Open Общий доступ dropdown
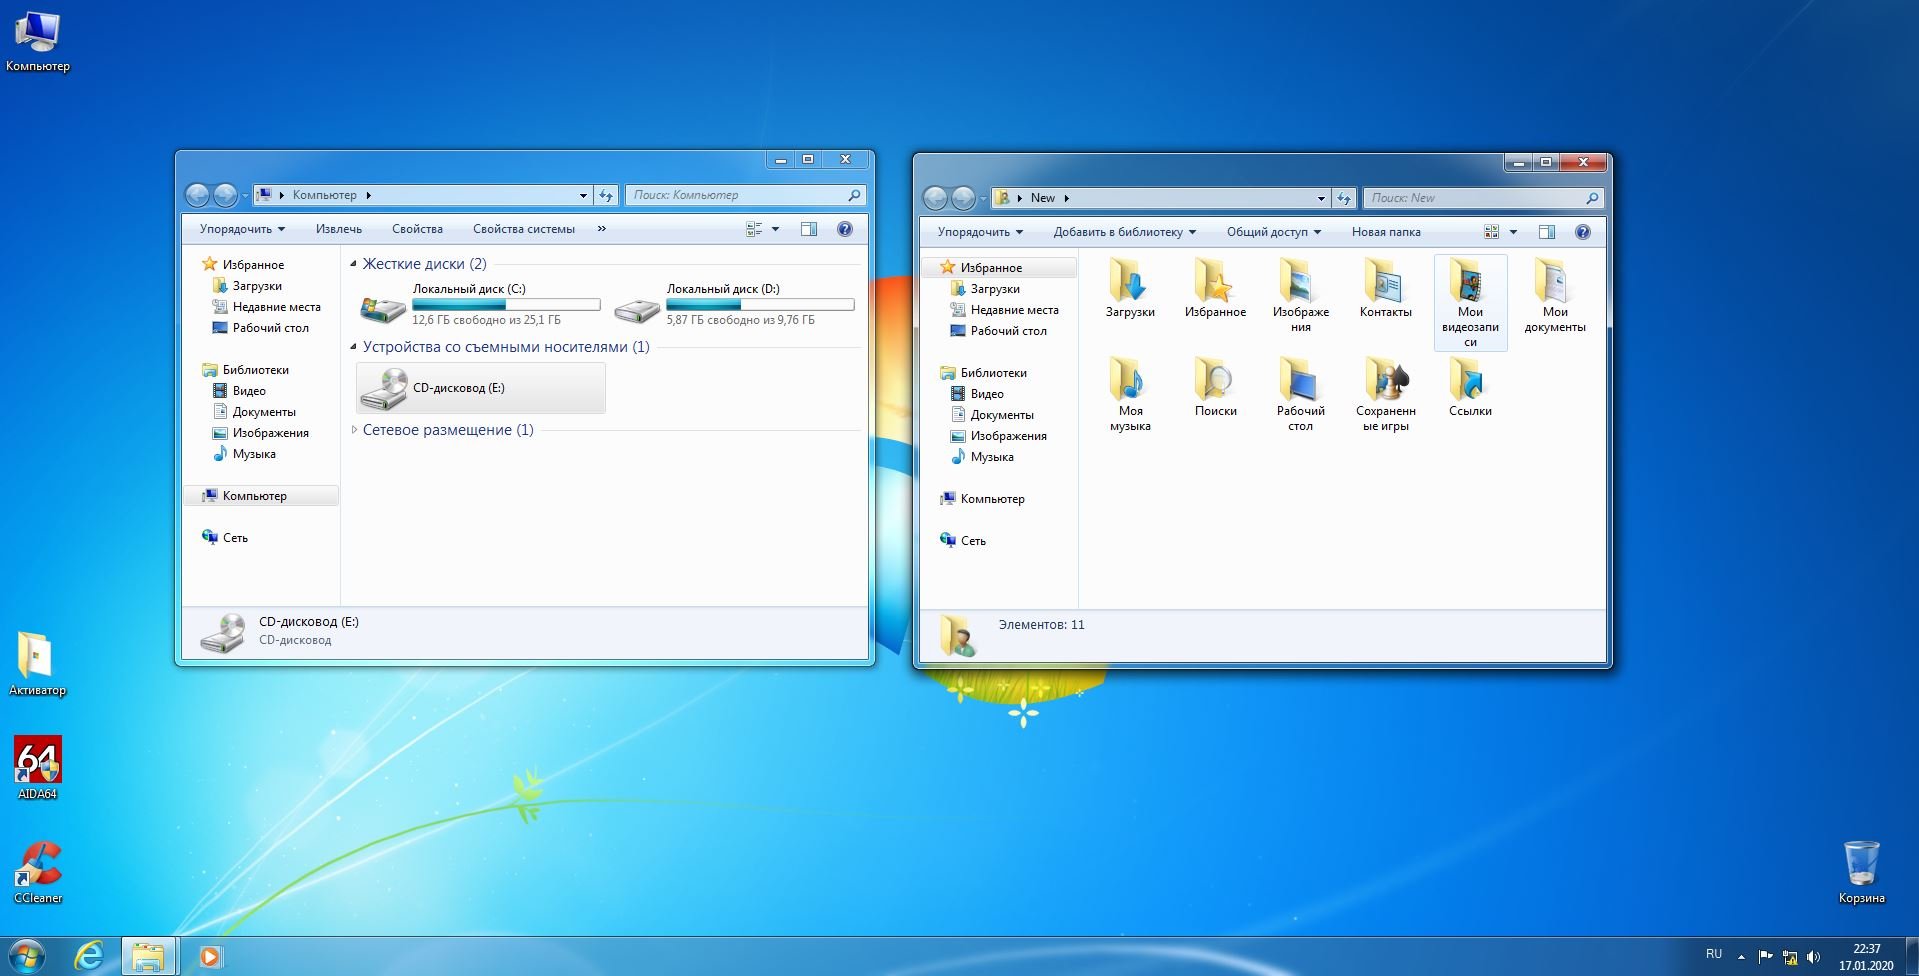1919x976 pixels. pyautogui.click(x=1273, y=232)
